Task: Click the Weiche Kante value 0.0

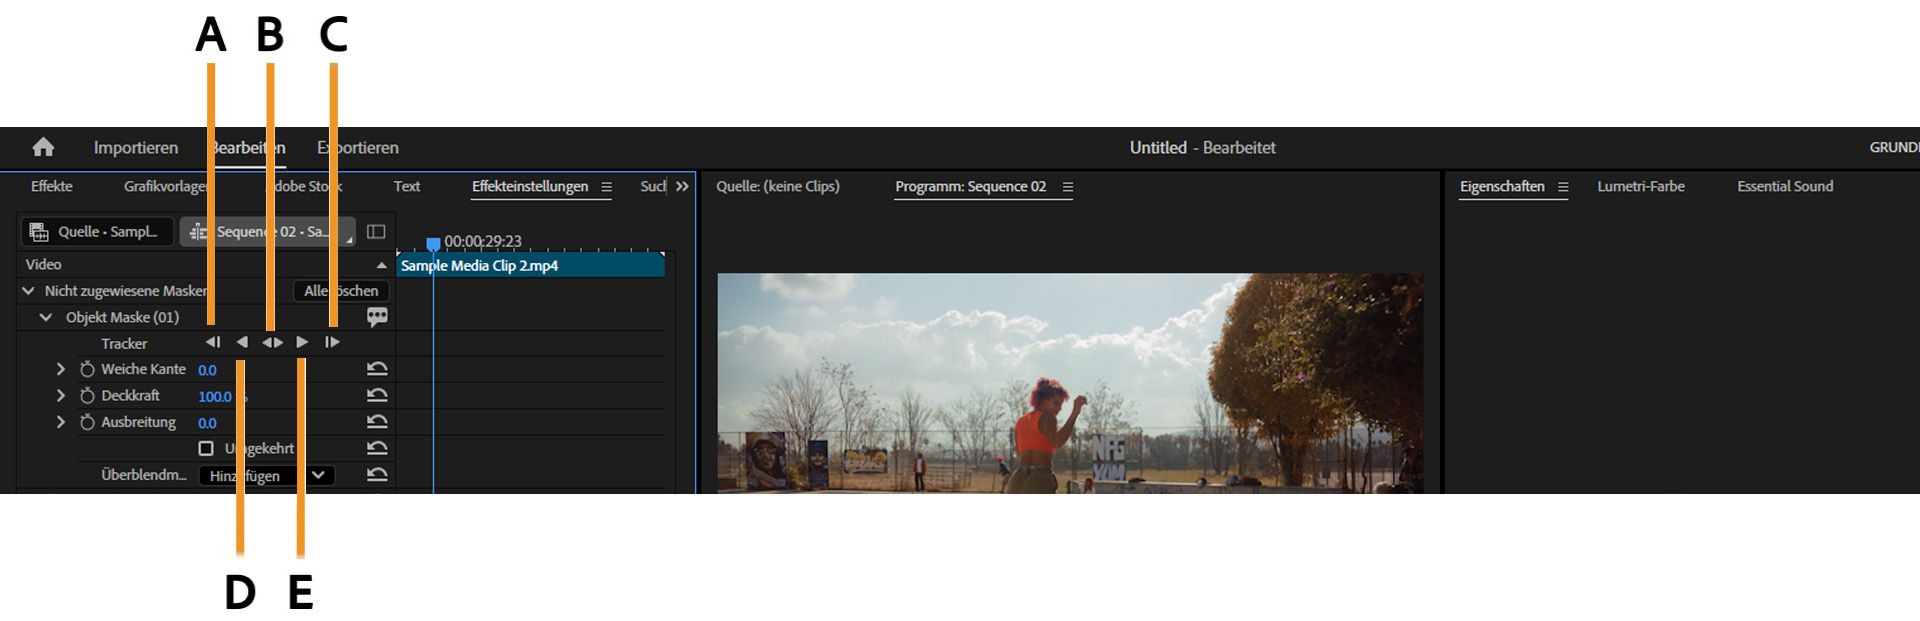Action: (207, 370)
